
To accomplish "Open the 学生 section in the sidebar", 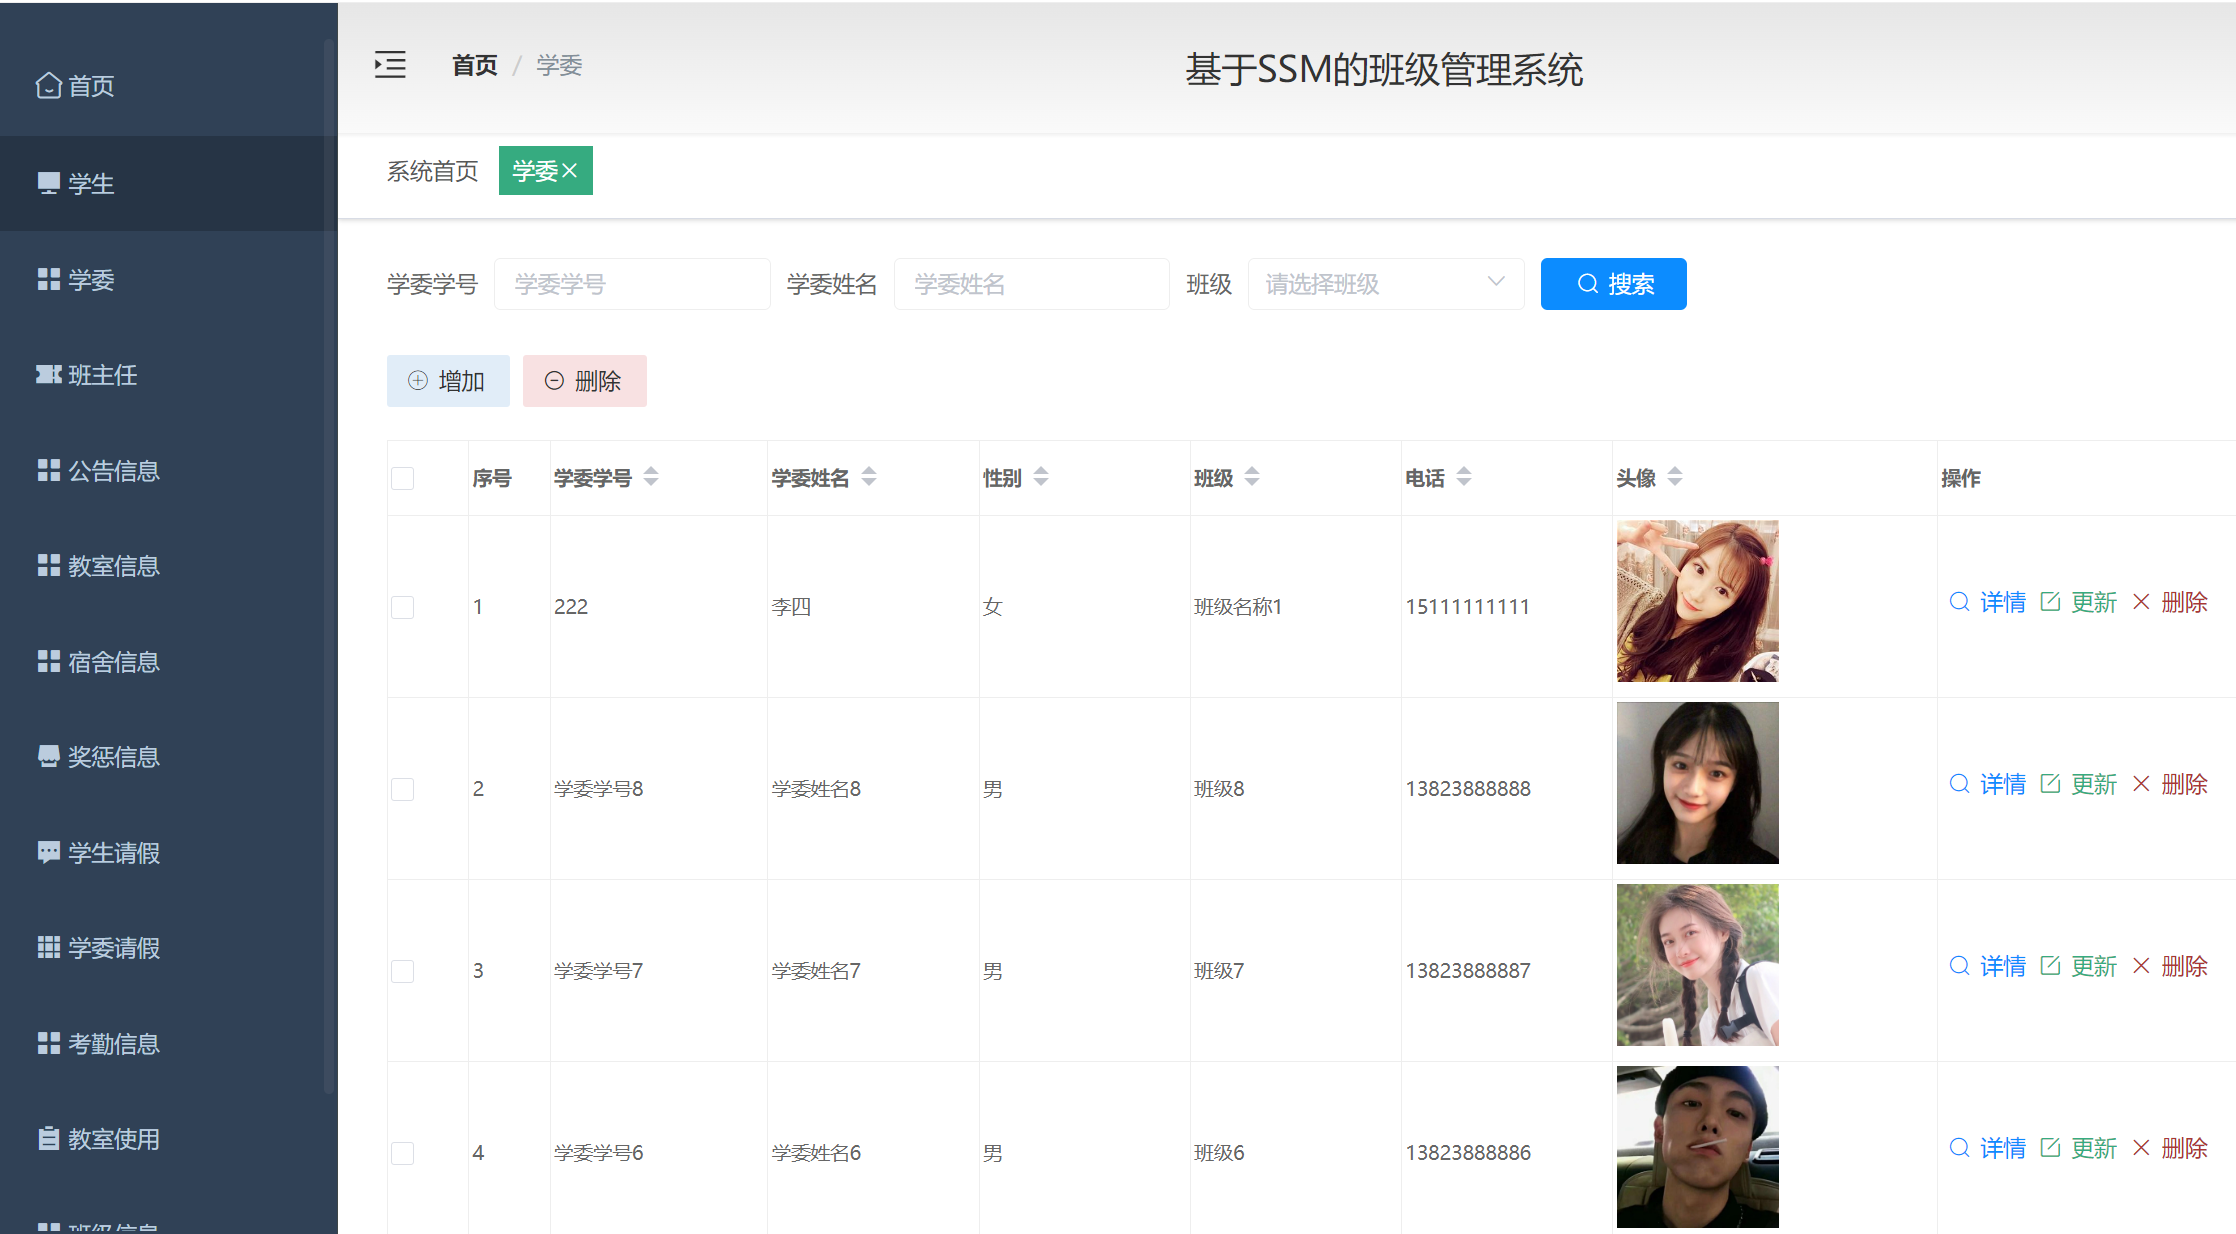I will click(90, 184).
